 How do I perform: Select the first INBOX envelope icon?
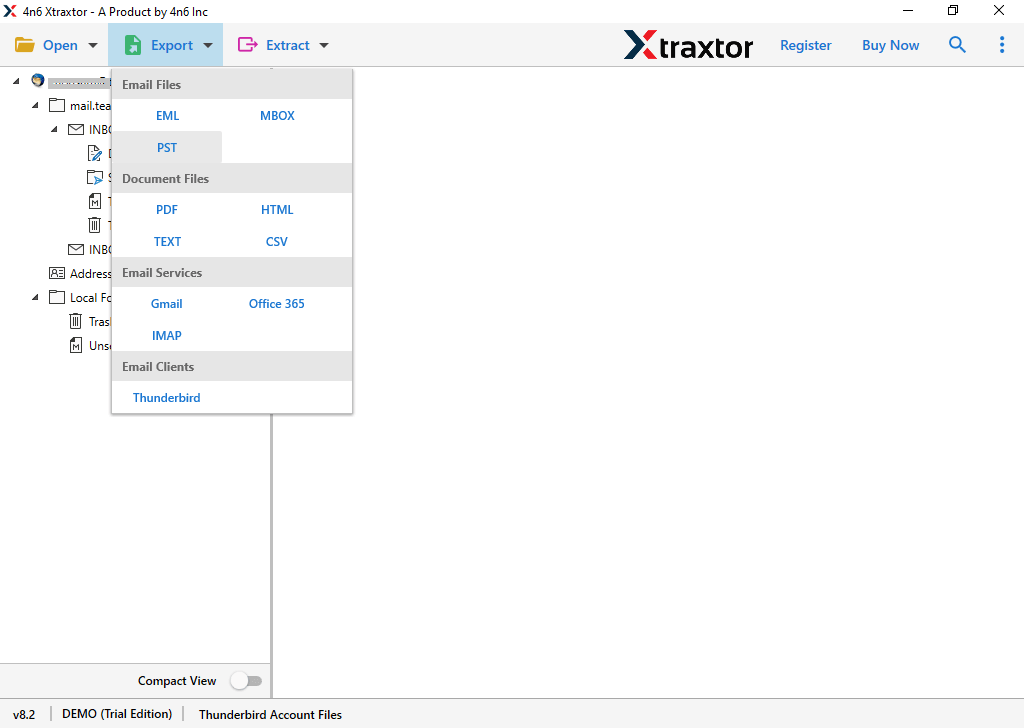(76, 129)
